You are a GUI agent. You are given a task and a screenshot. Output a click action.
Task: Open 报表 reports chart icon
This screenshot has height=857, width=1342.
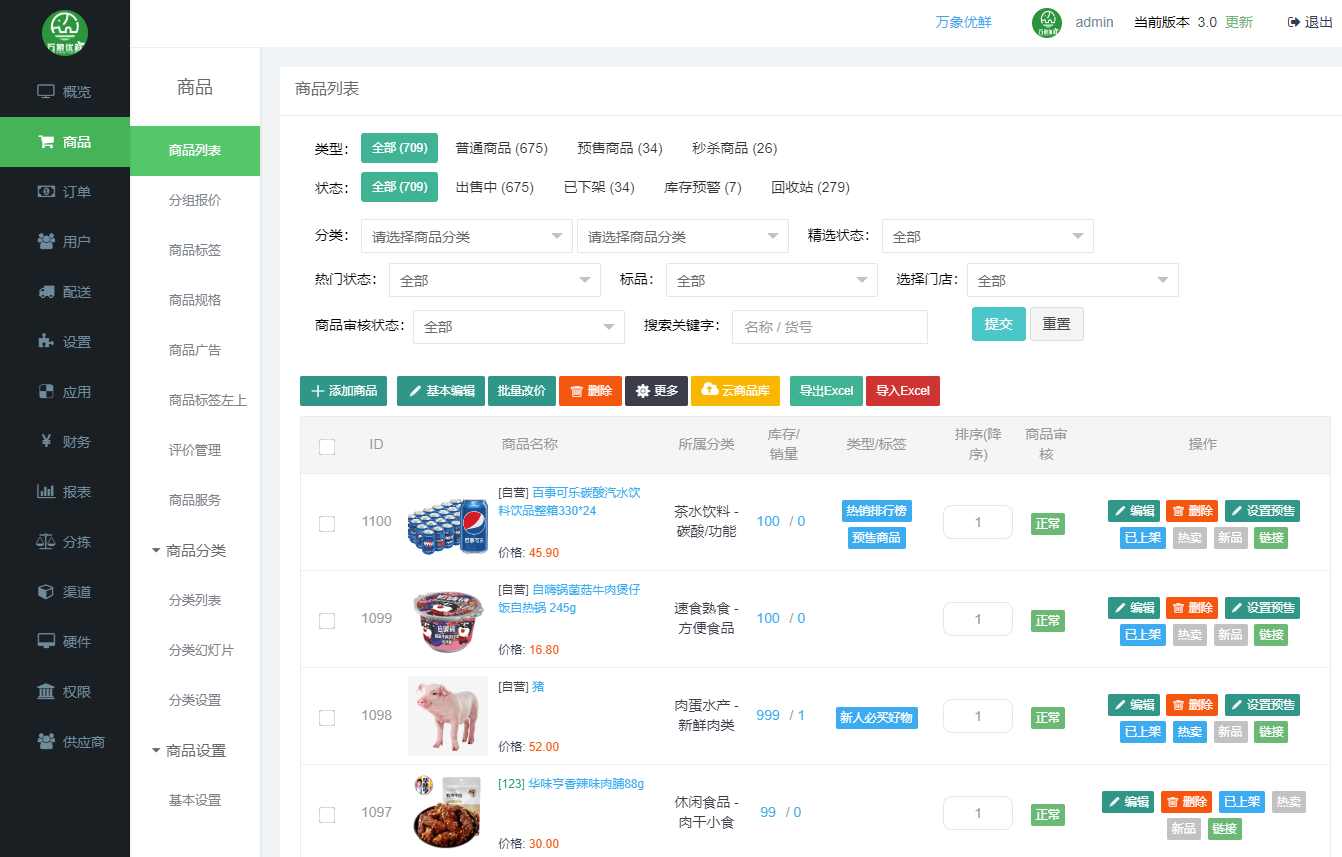[x=46, y=492]
